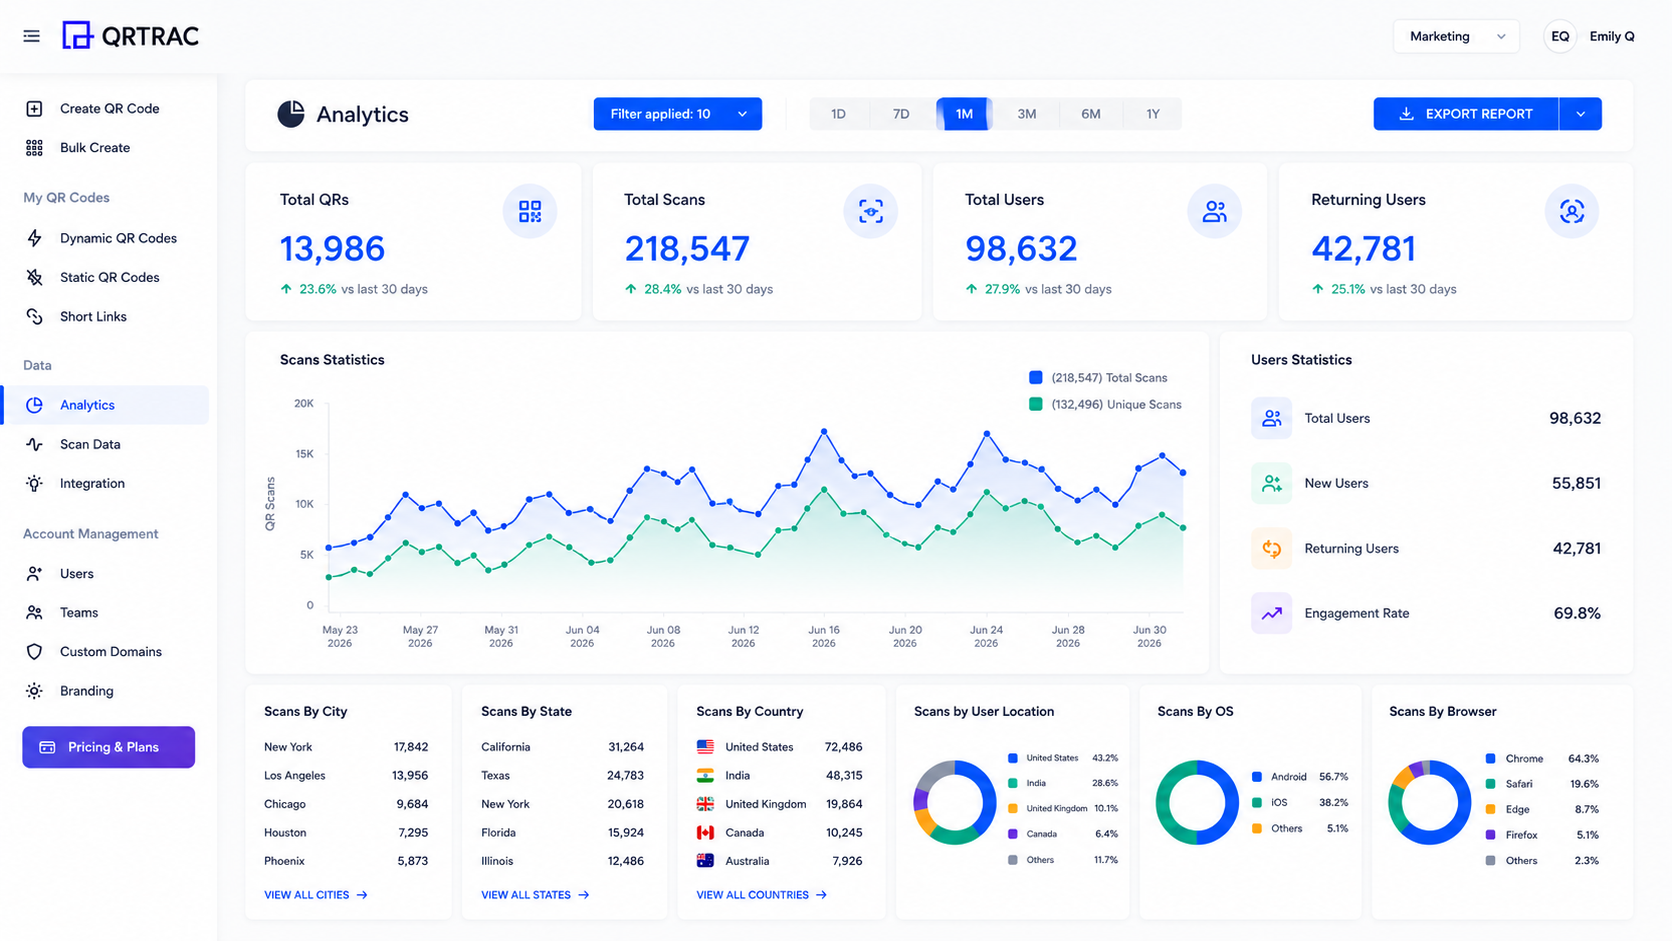Click the QRTRAC logo

[130, 36]
